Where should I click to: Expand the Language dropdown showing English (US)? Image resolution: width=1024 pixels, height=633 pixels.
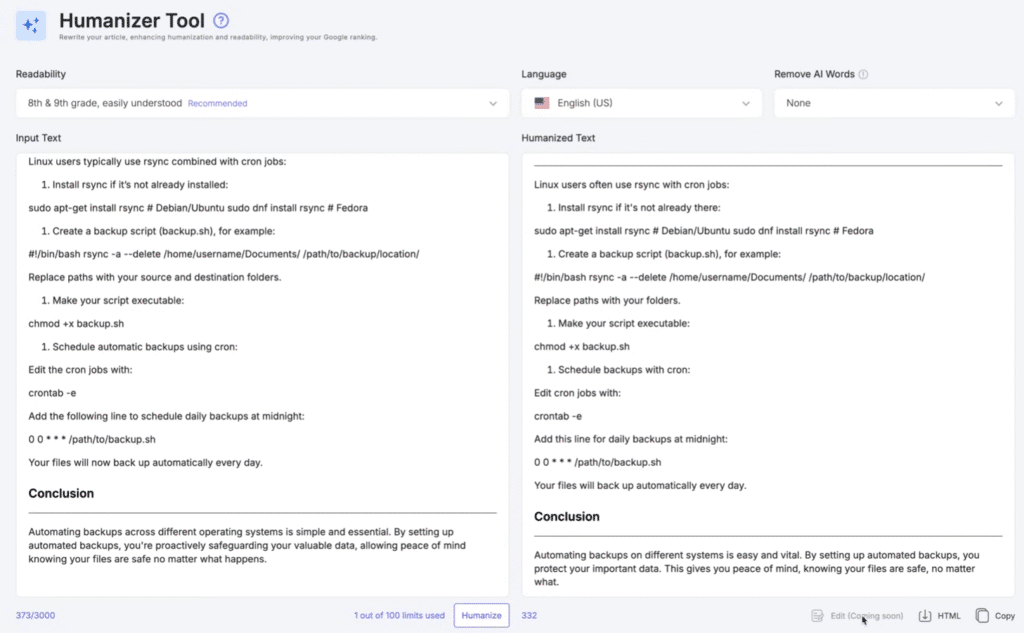pos(641,103)
